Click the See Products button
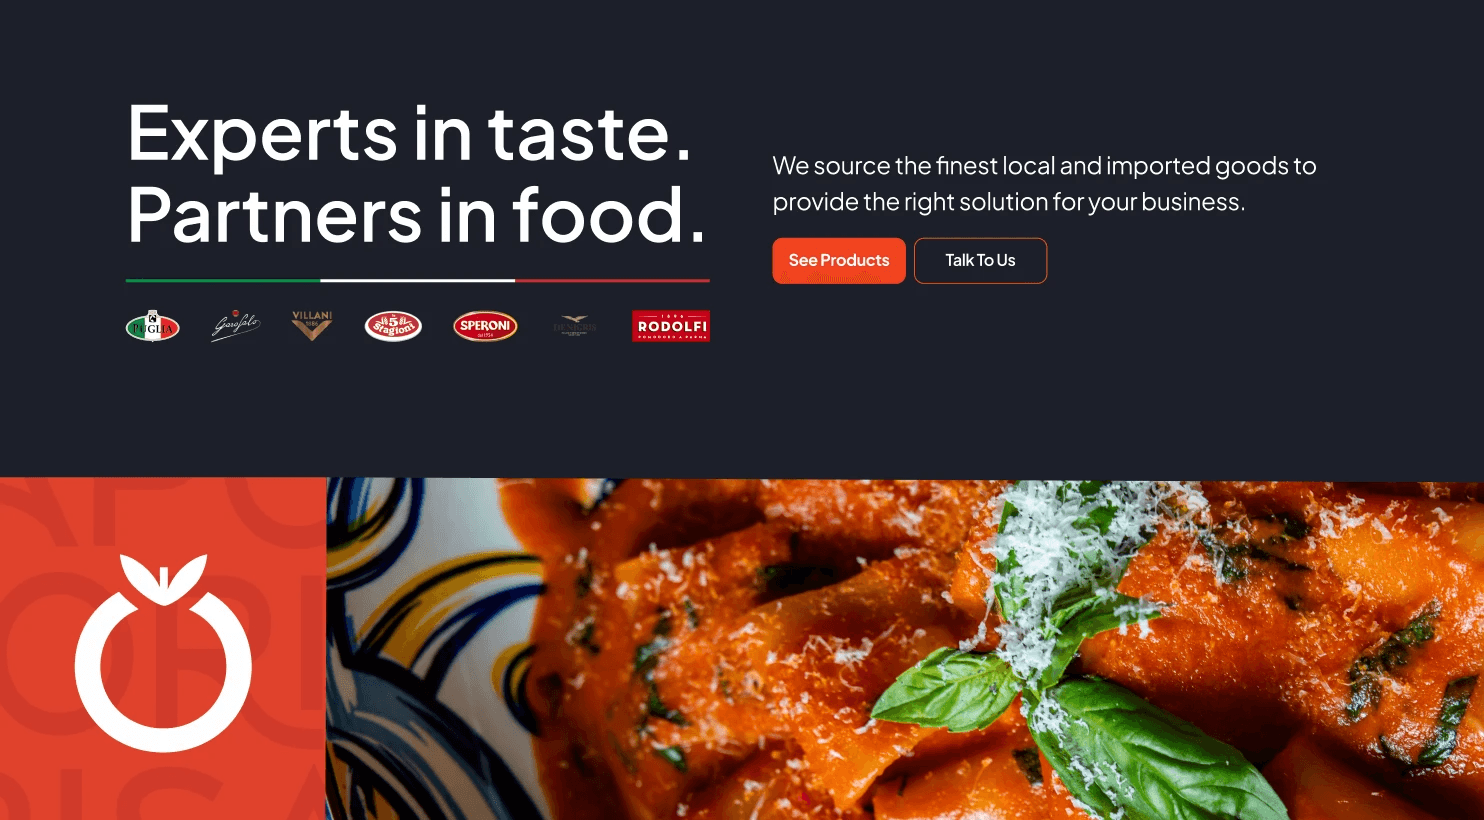The image size is (1484, 820). [x=839, y=260]
